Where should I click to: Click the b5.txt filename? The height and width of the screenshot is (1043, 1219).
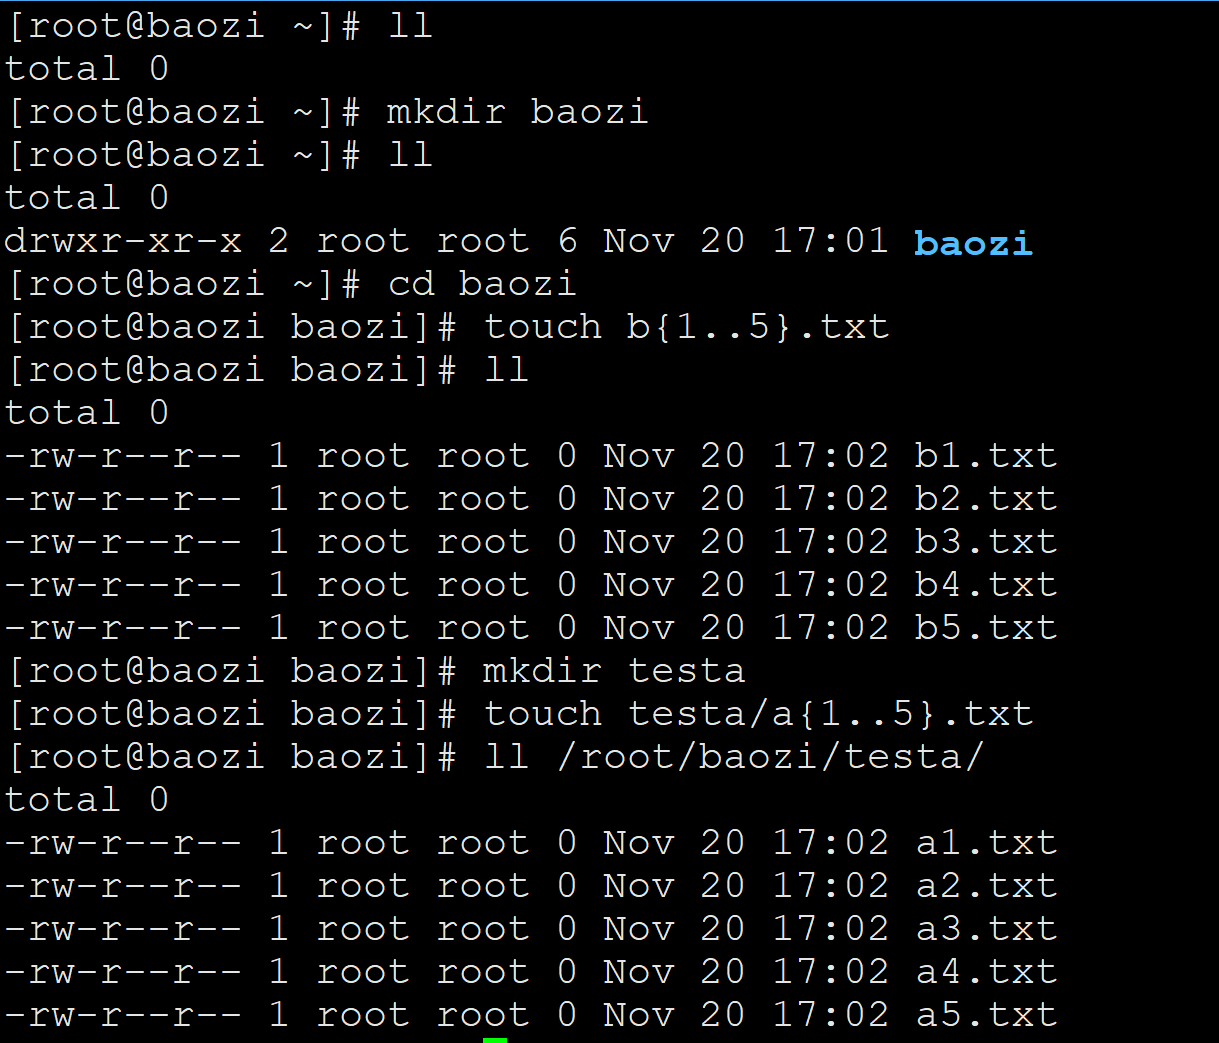[x=986, y=628]
